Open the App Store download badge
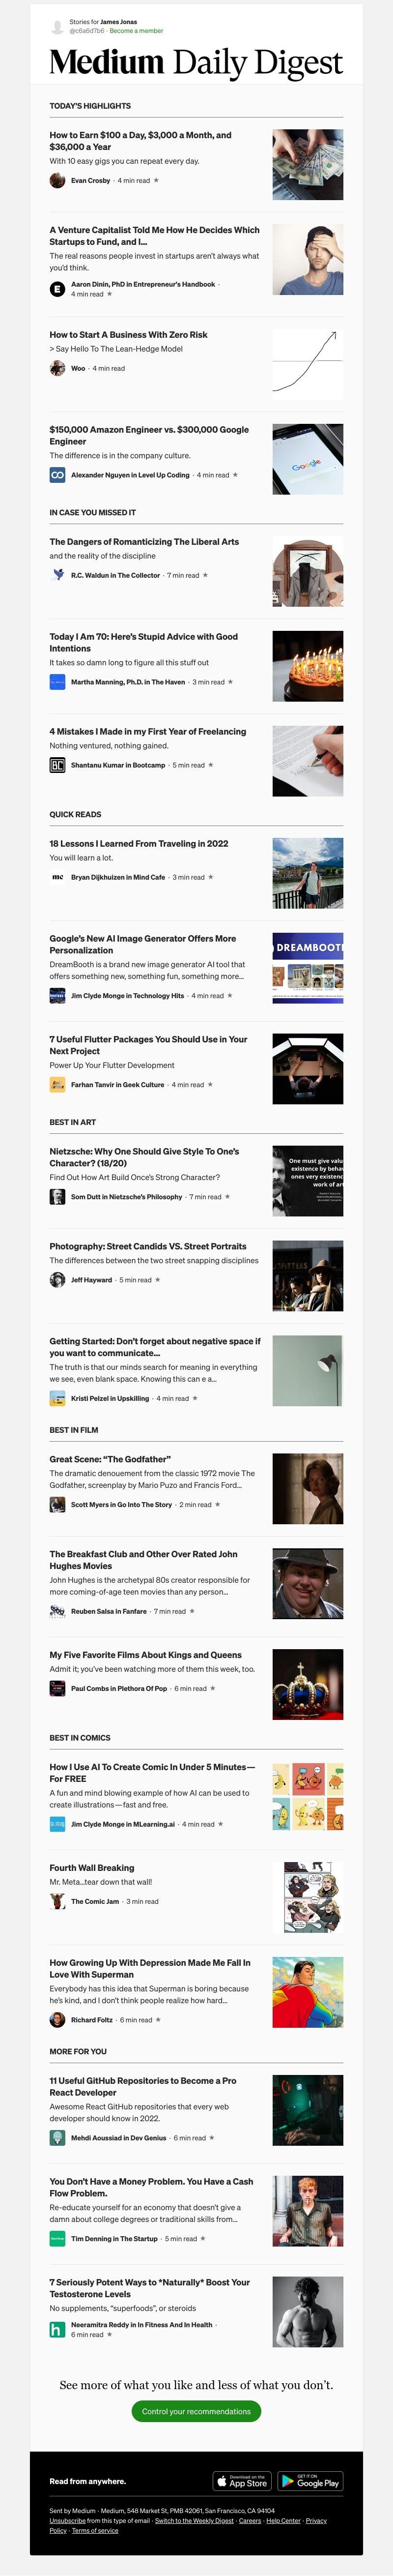This screenshot has height=2576, width=393. pyautogui.click(x=243, y=2481)
